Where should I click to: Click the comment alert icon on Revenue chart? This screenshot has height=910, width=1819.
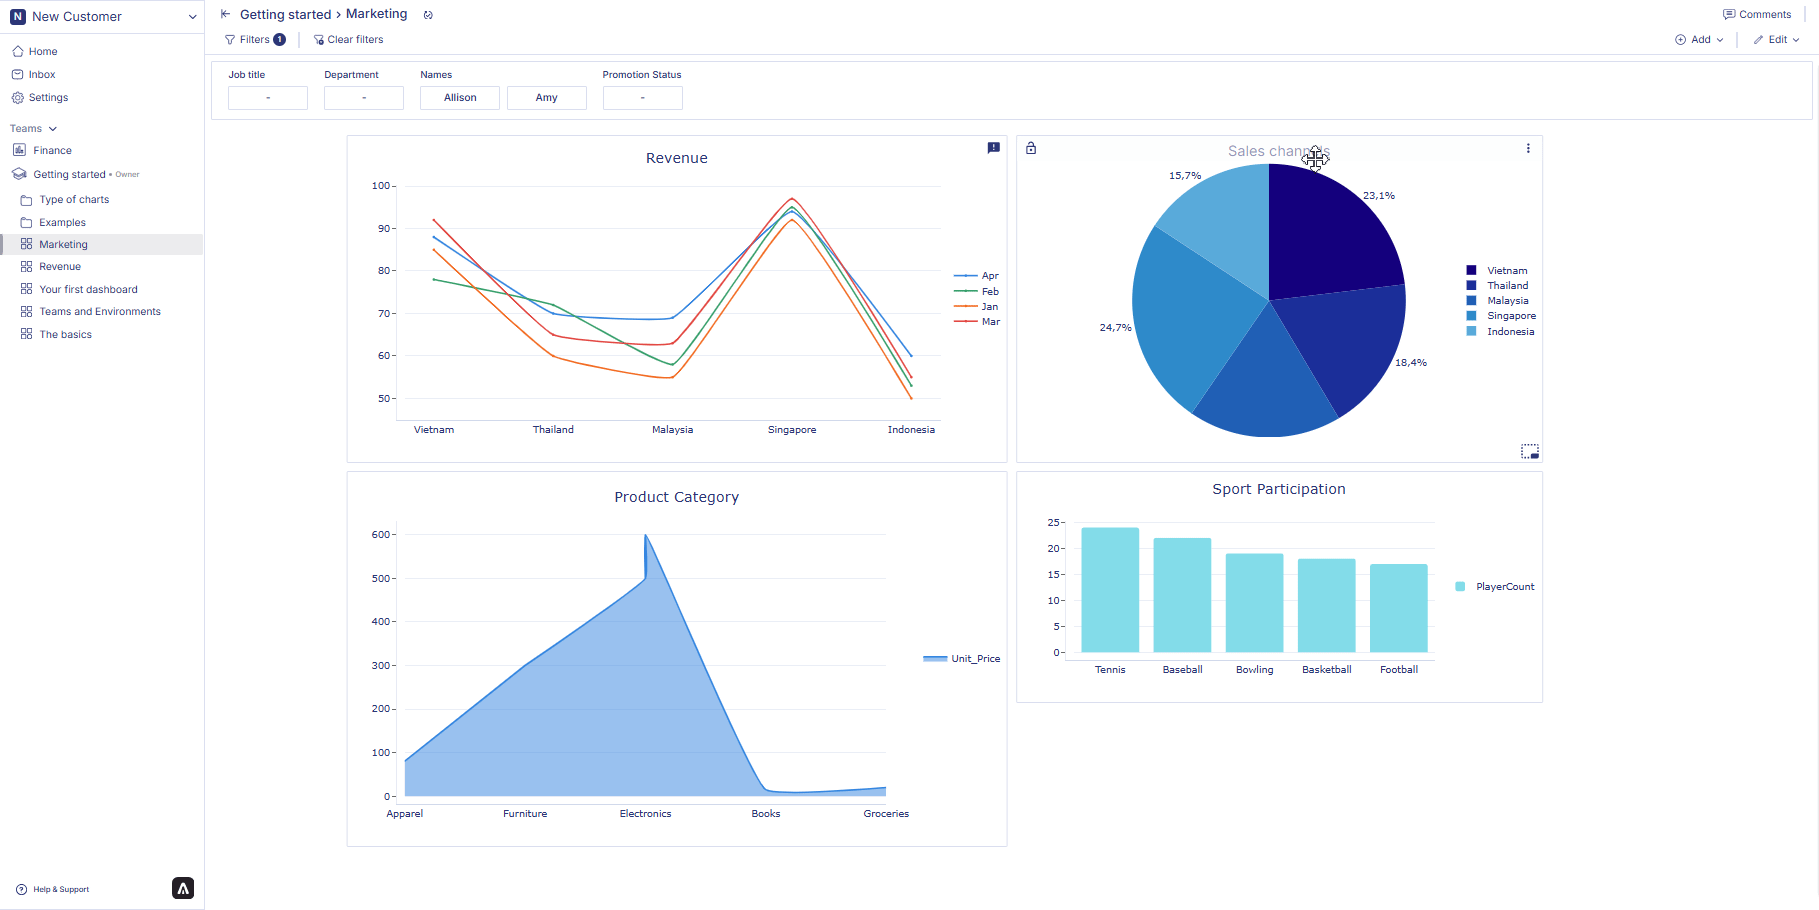coord(993,148)
